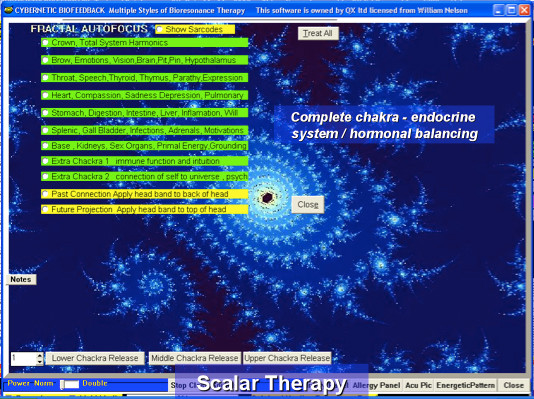Choose the Throat, Speech, Thyroid option
The height and width of the screenshot is (399, 534).
tap(144, 78)
